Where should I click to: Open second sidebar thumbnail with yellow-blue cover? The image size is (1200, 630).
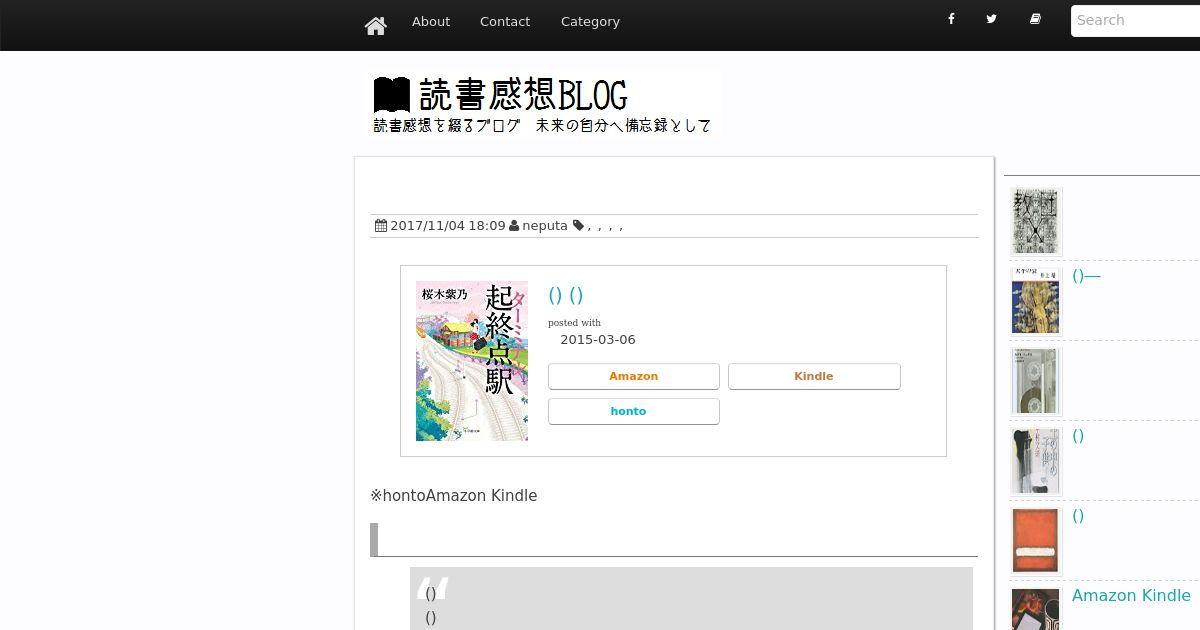click(1035, 300)
